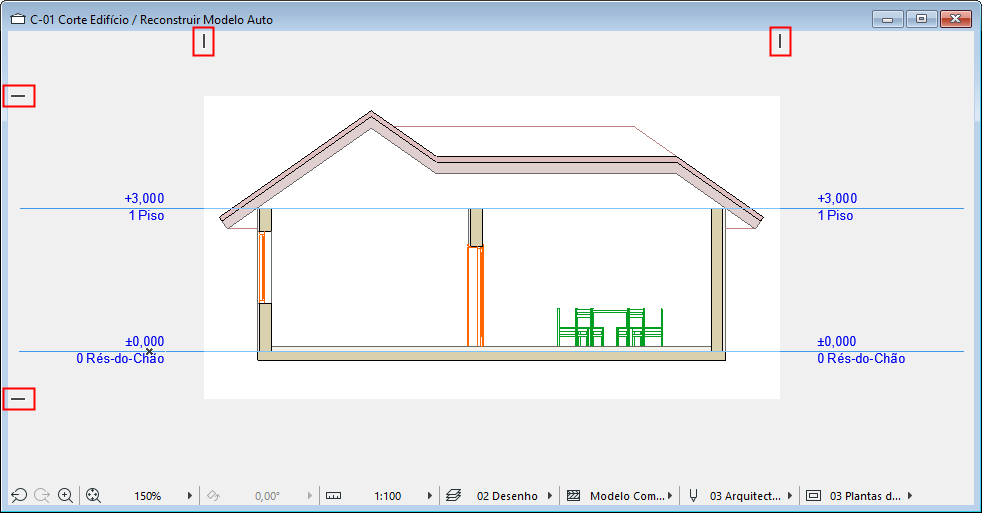Click the right ±0,000 level label

pos(837,341)
